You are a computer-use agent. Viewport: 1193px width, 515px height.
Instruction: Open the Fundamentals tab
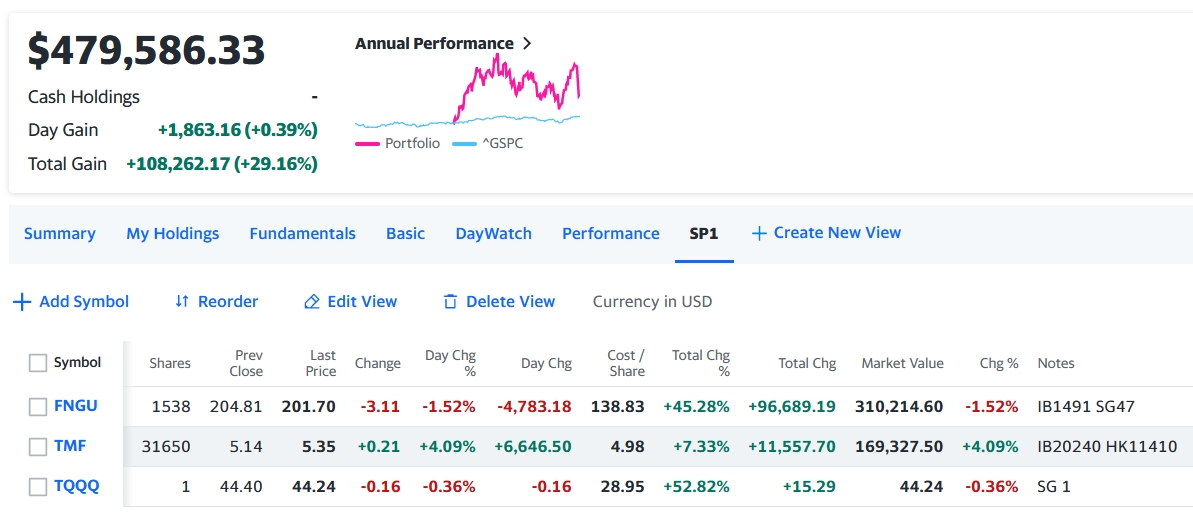(x=302, y=233)
